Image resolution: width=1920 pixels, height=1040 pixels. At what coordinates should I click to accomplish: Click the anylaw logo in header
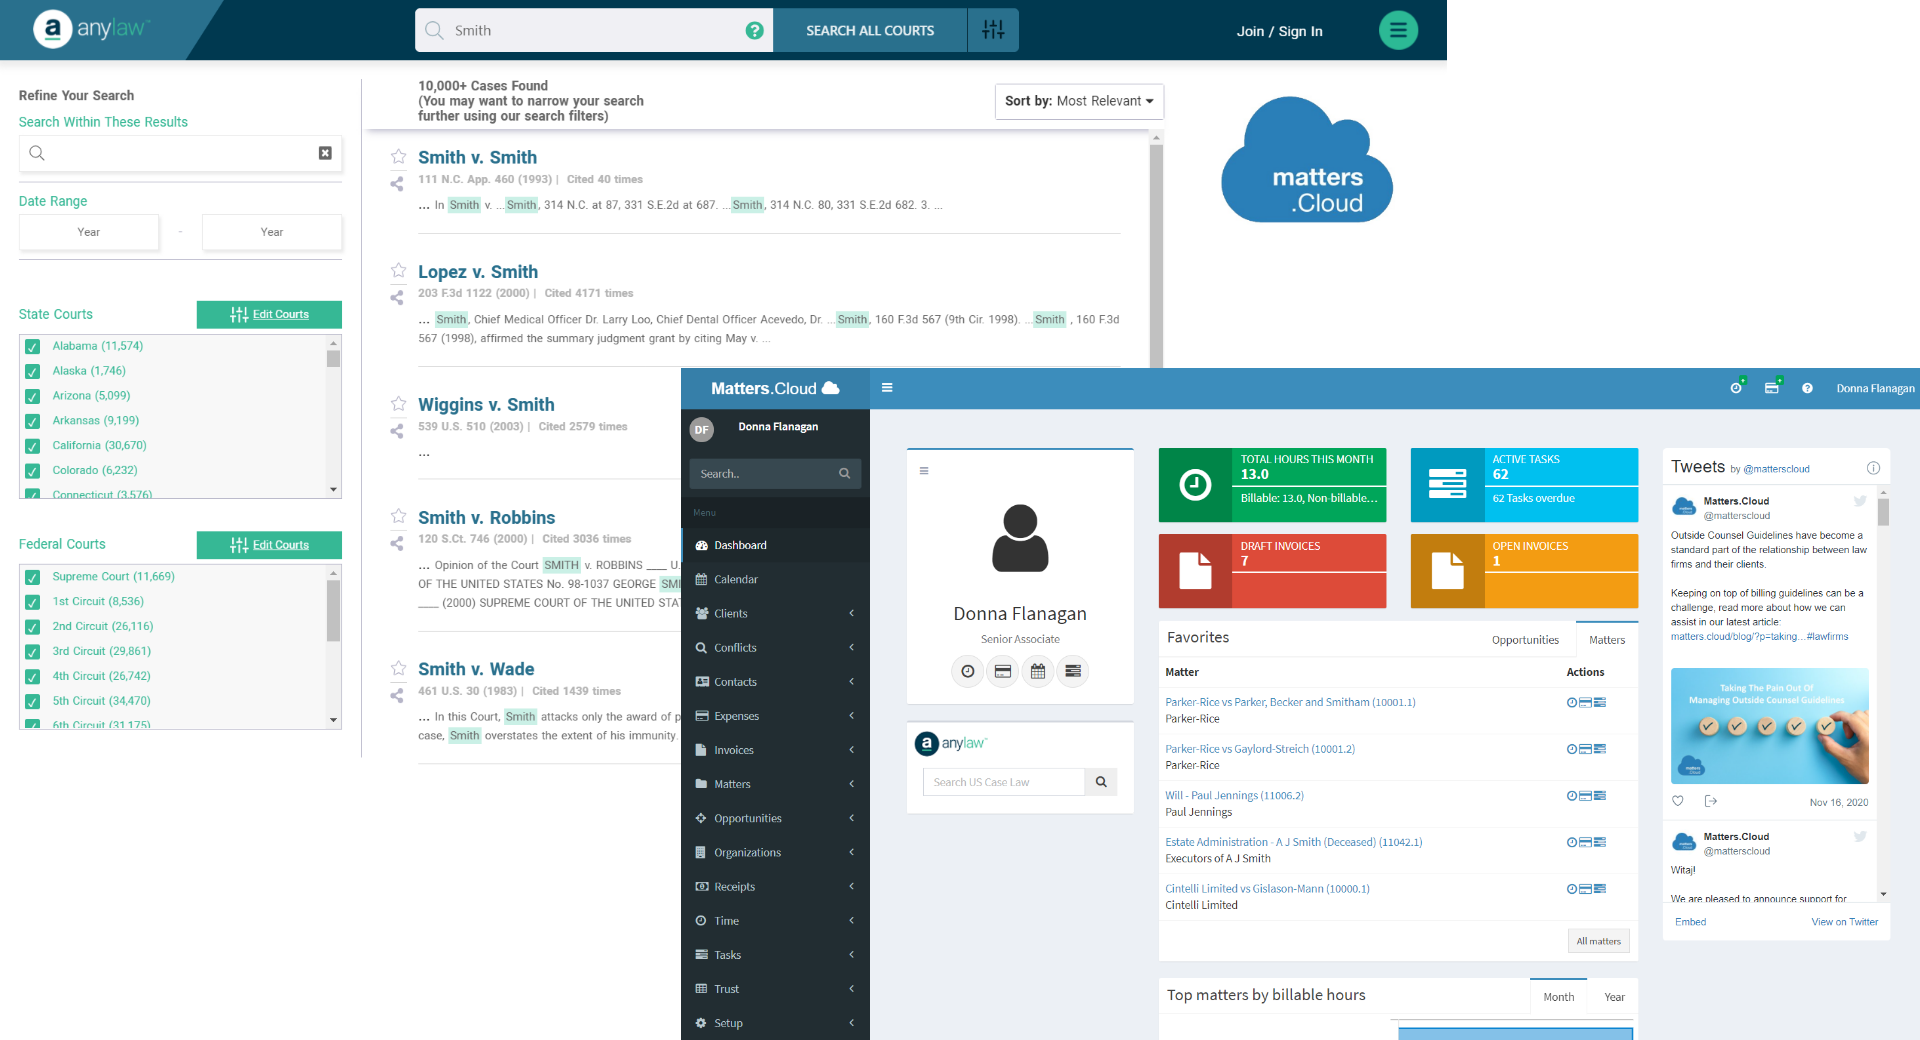click(90, 29)
